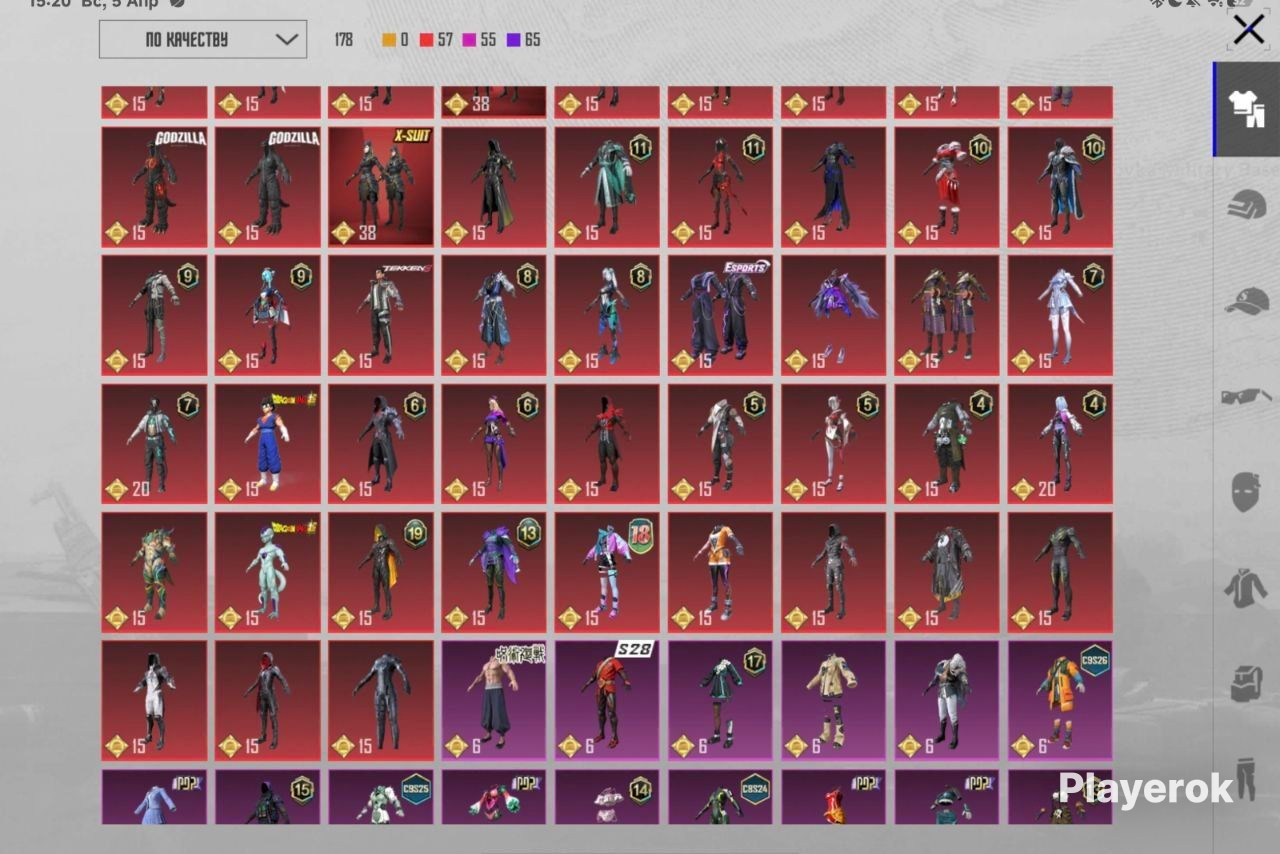This screenshot has width=1280, height=854.
Task: Select the S28 red outfit
Action: point(607,701)
